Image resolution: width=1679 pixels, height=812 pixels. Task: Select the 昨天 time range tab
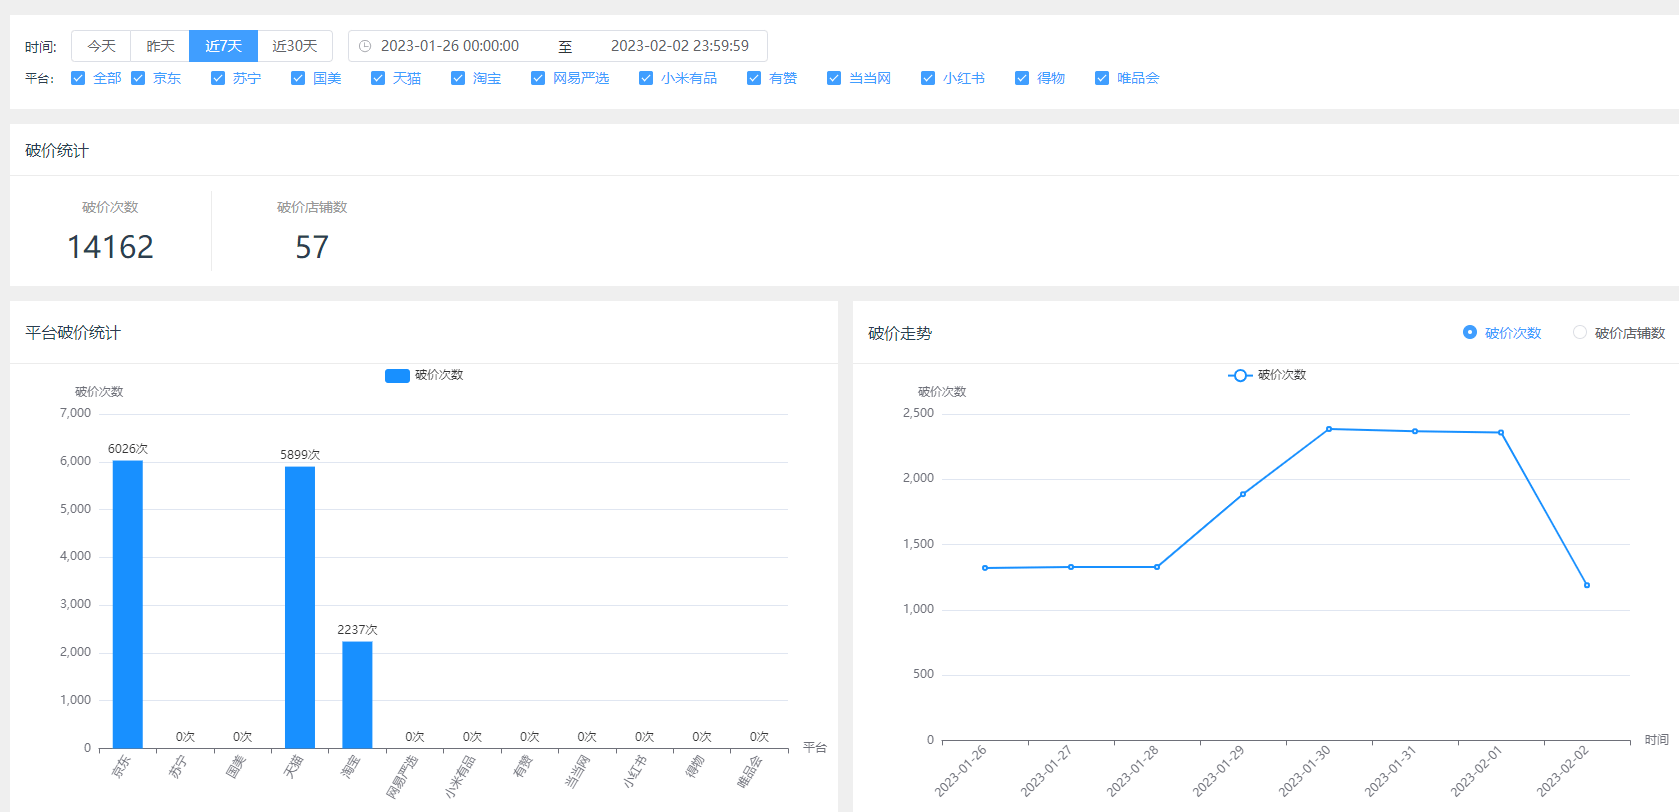(160, 46)
